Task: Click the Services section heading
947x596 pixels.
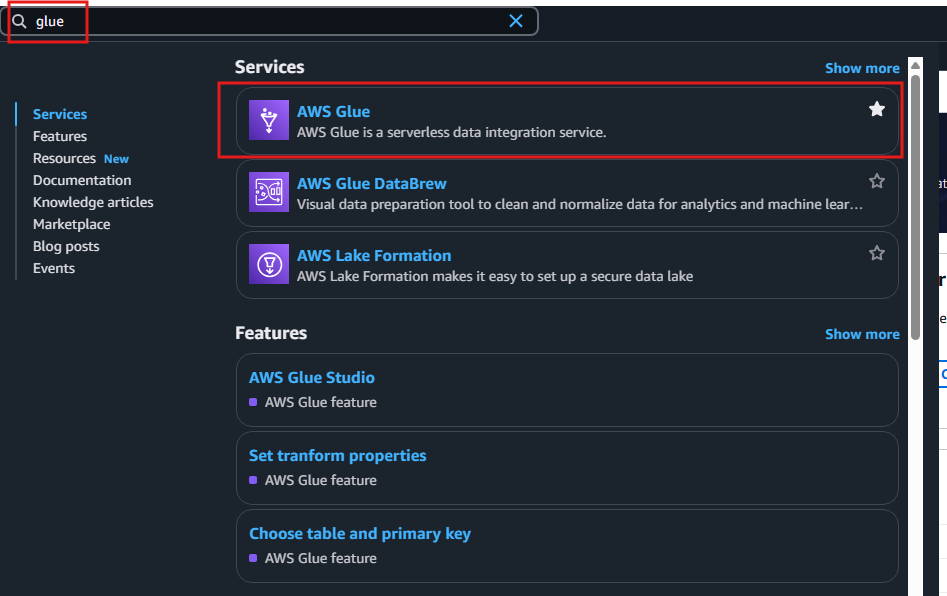Action: click(269, 67)
